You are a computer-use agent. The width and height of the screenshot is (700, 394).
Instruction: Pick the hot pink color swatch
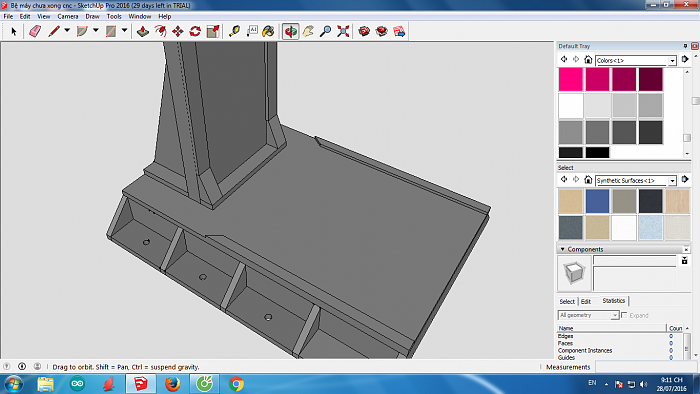pyautogui.click(x=571, y=79)
